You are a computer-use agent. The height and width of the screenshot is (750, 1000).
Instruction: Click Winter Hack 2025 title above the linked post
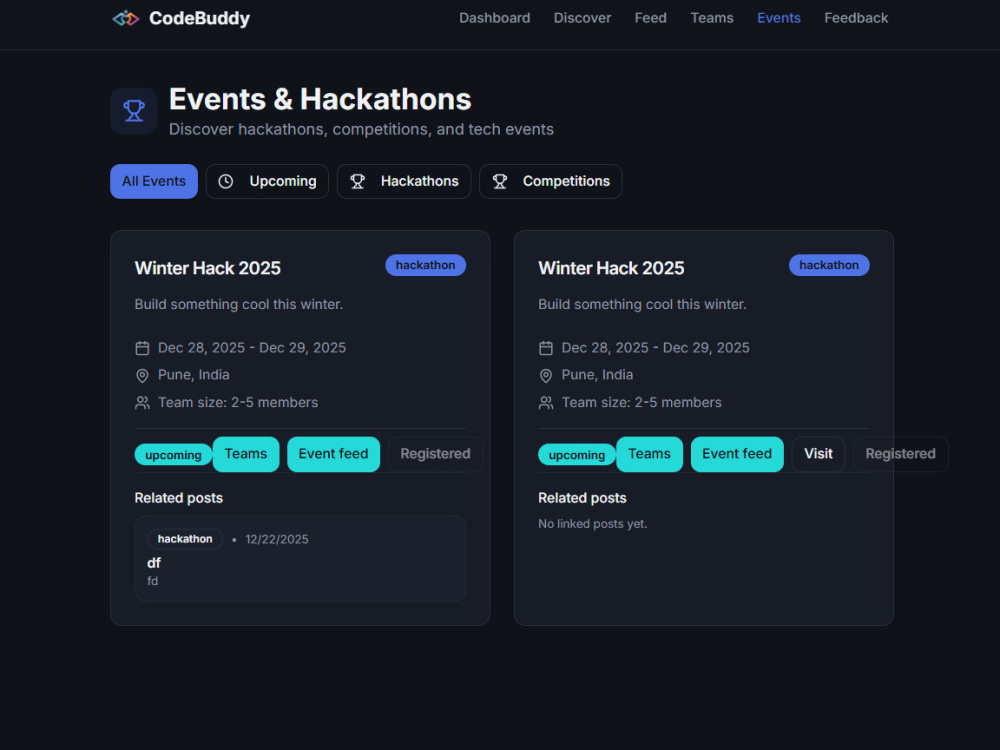click(207, 268)
